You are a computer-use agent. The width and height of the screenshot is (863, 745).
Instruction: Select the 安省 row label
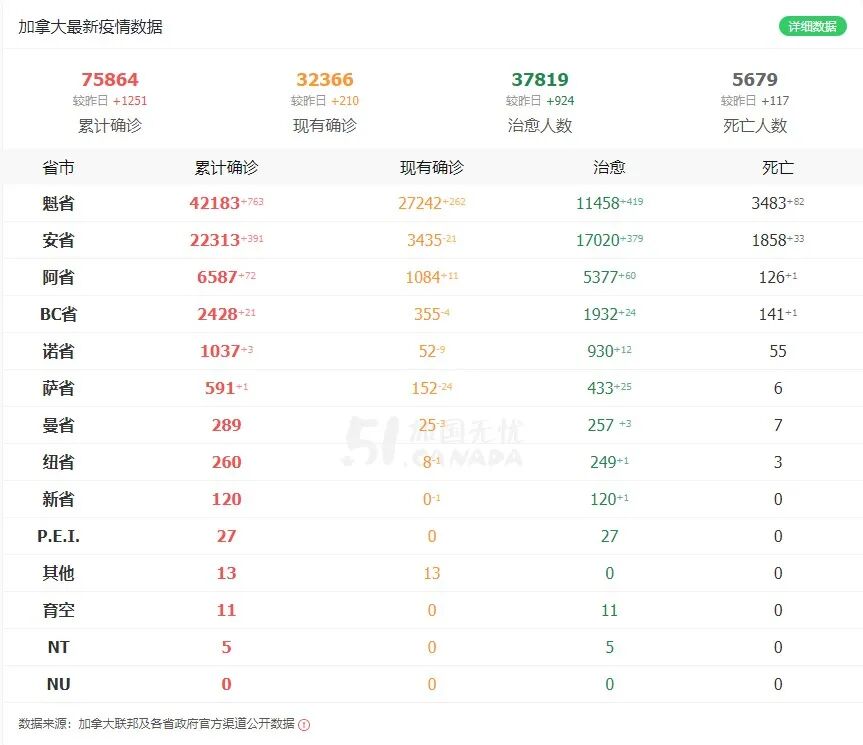[58, 240]
